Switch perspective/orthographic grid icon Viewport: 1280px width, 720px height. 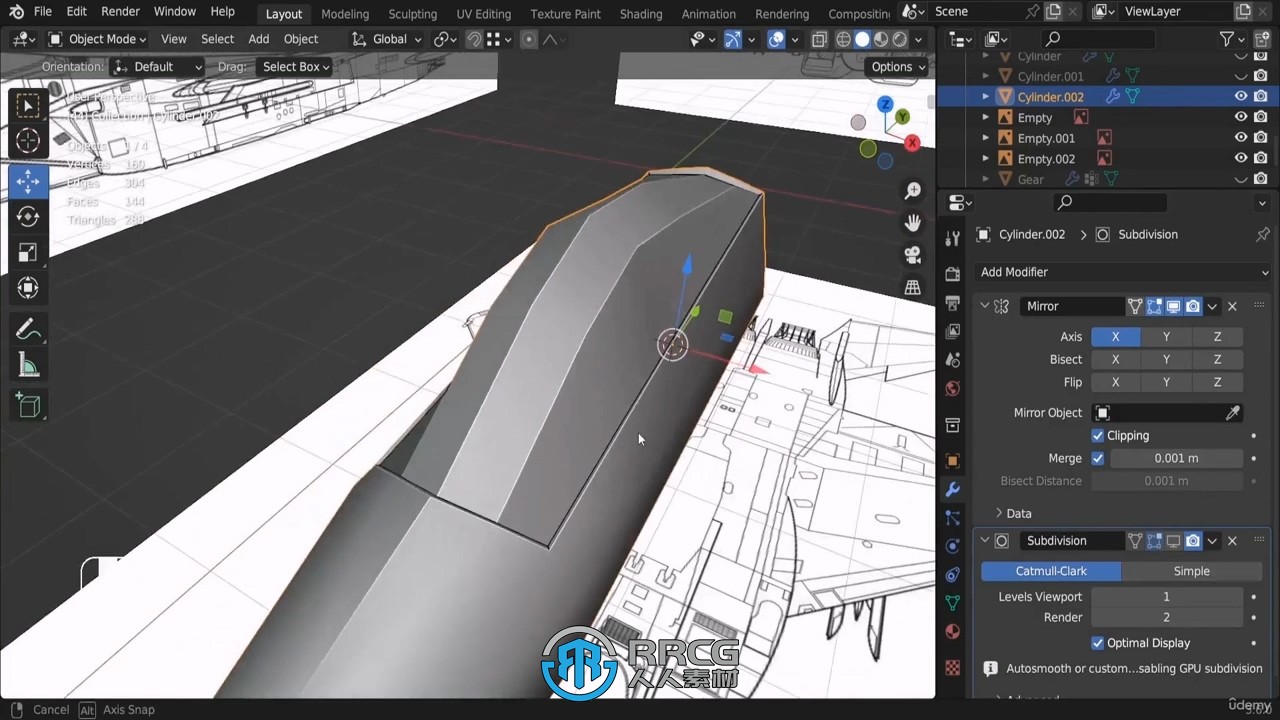pos(912,287)
